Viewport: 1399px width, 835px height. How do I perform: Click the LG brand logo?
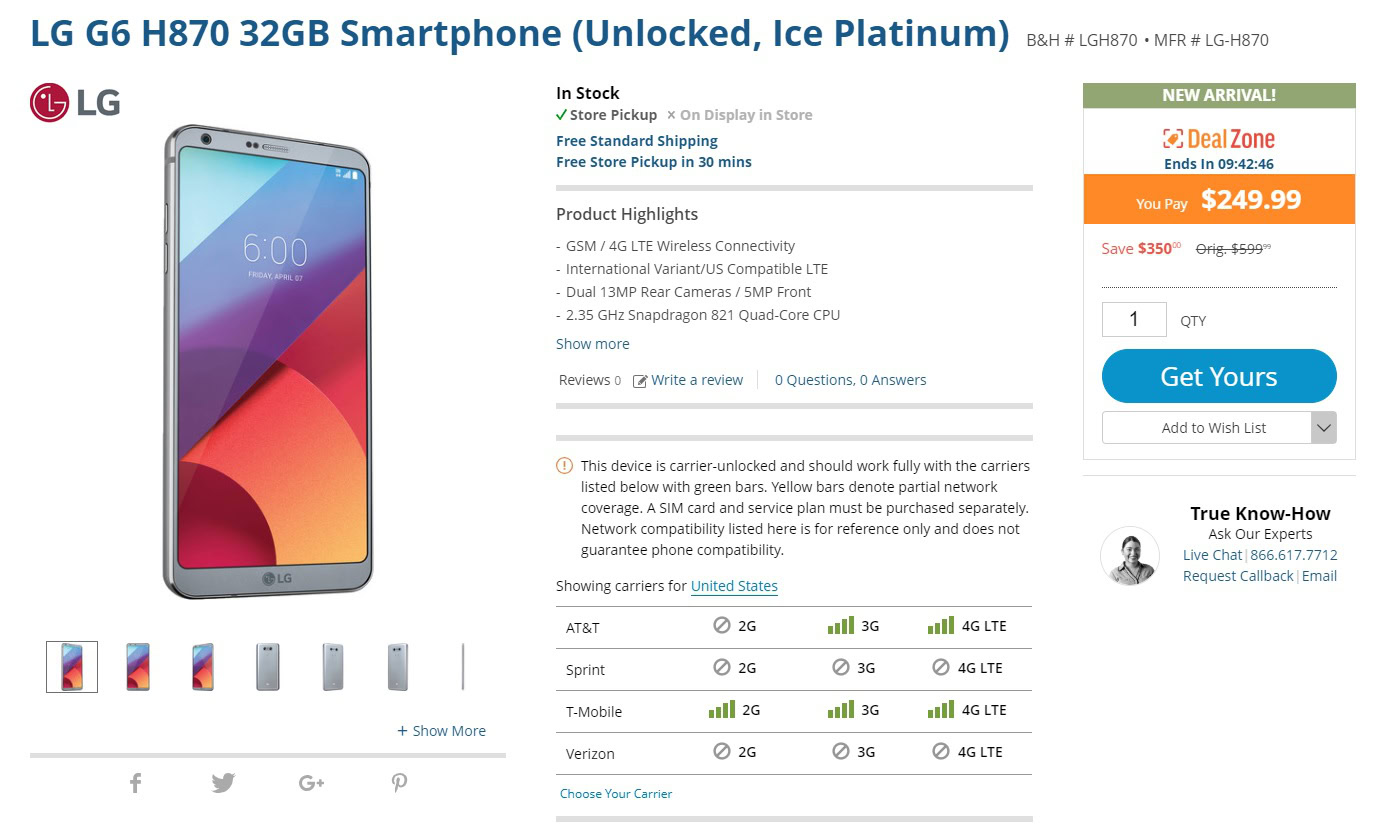coord(75,102)
